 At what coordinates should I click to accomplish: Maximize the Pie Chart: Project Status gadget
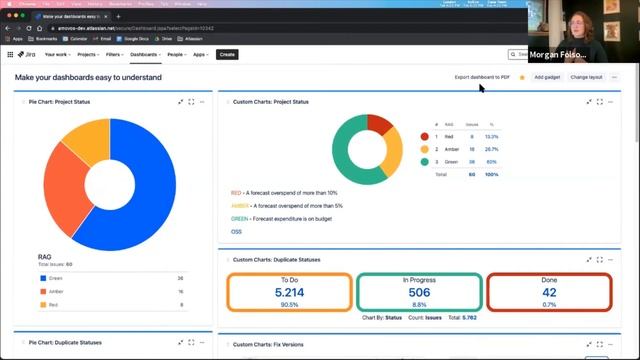[x=191, y=102]
